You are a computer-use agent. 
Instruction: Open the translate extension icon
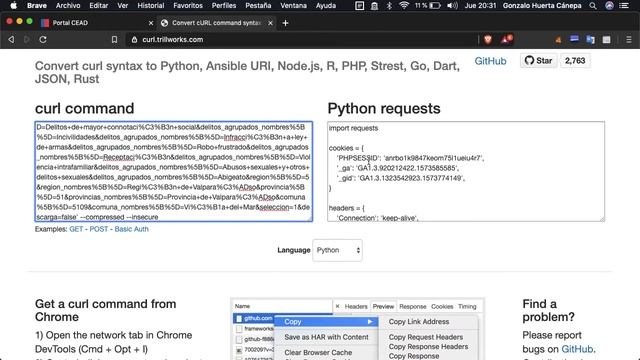pos(590,40)
